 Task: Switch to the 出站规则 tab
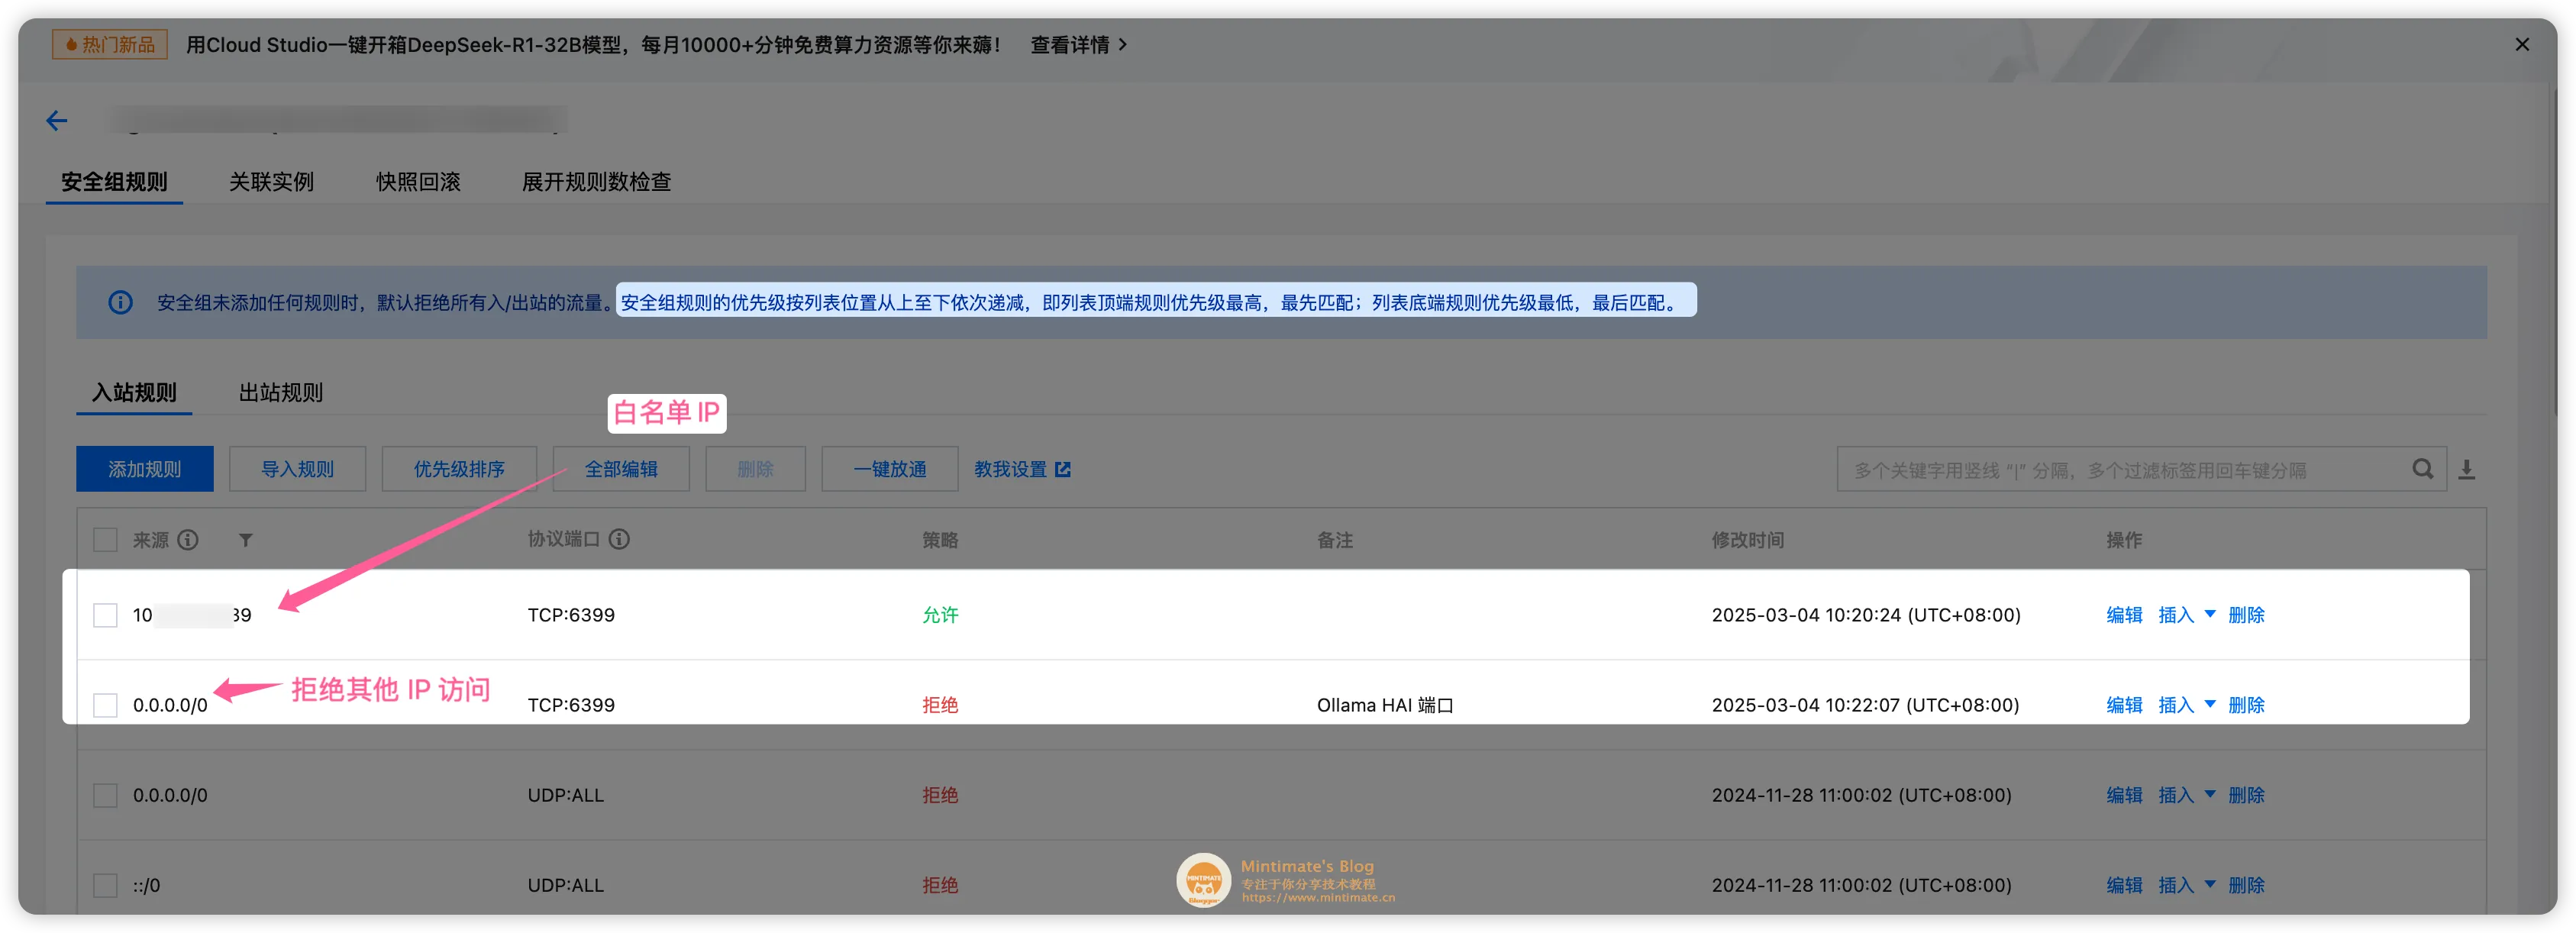(281, 392)
